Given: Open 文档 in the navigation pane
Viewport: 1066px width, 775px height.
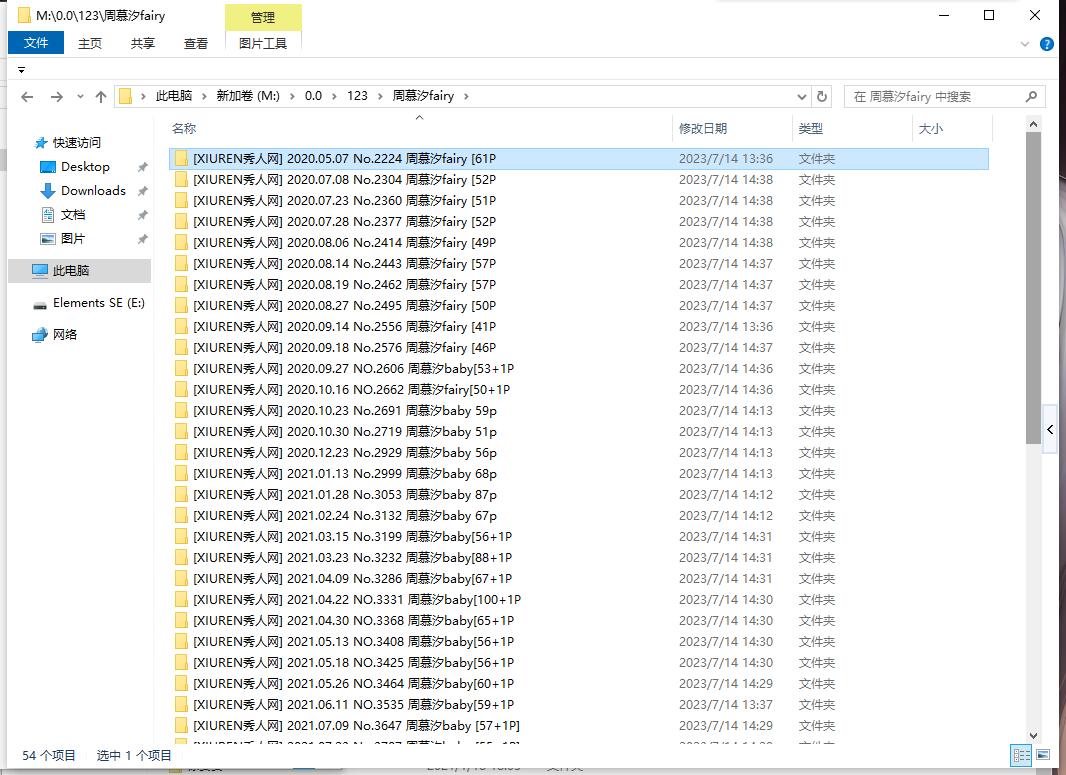Looking at the screenshot, I should point(73,215).
